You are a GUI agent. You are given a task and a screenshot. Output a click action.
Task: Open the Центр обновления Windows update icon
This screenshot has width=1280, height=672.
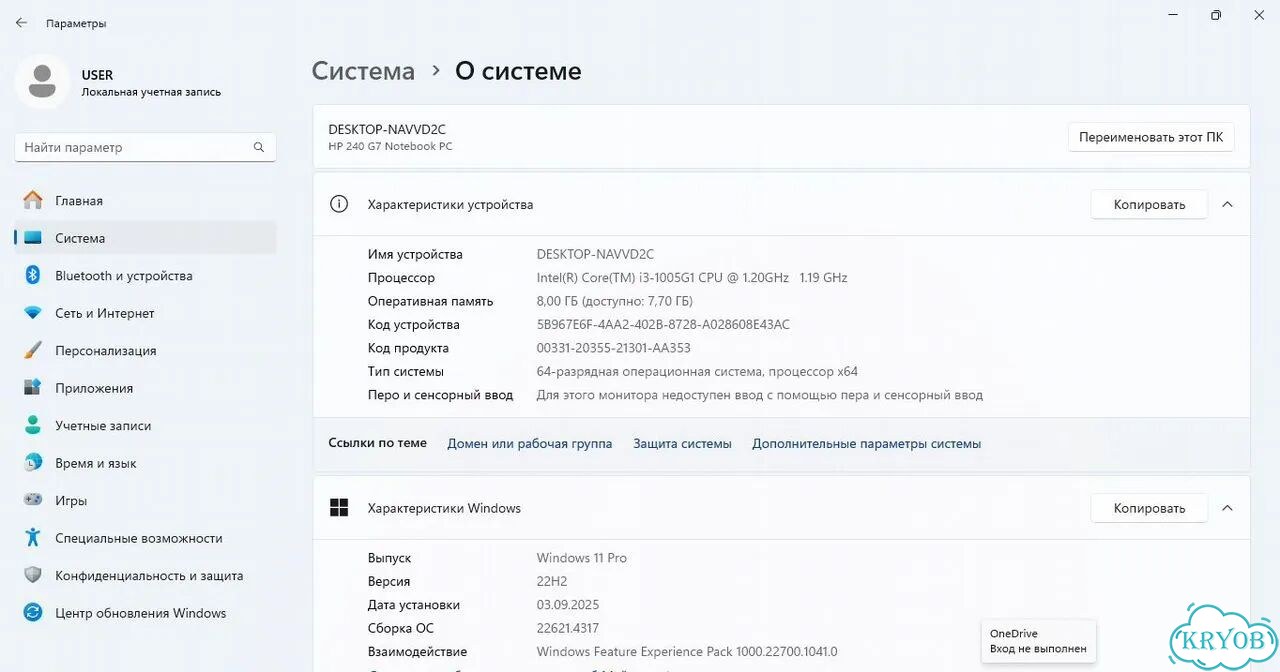pos(33,613)
